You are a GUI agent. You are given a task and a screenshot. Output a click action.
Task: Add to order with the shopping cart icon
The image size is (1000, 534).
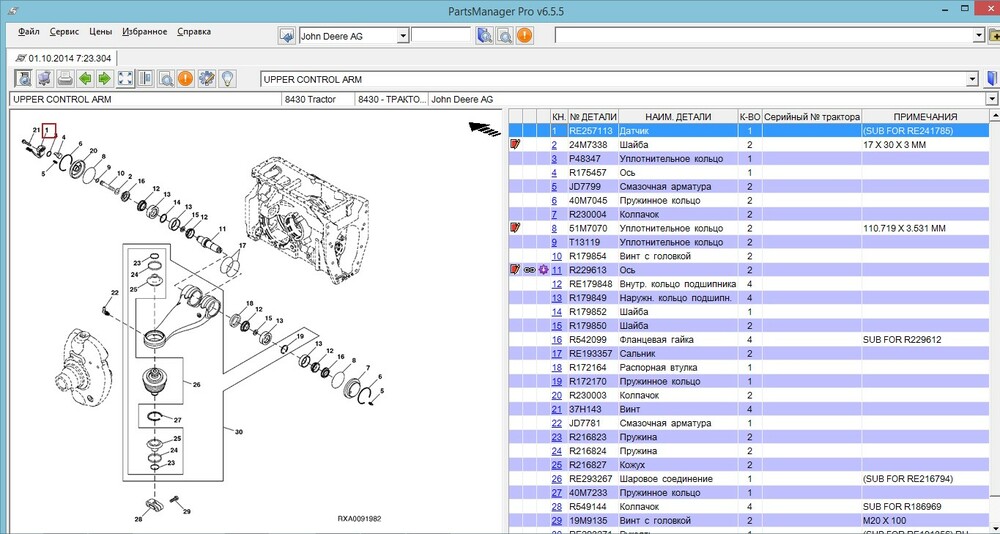click(x=46, y=78)
